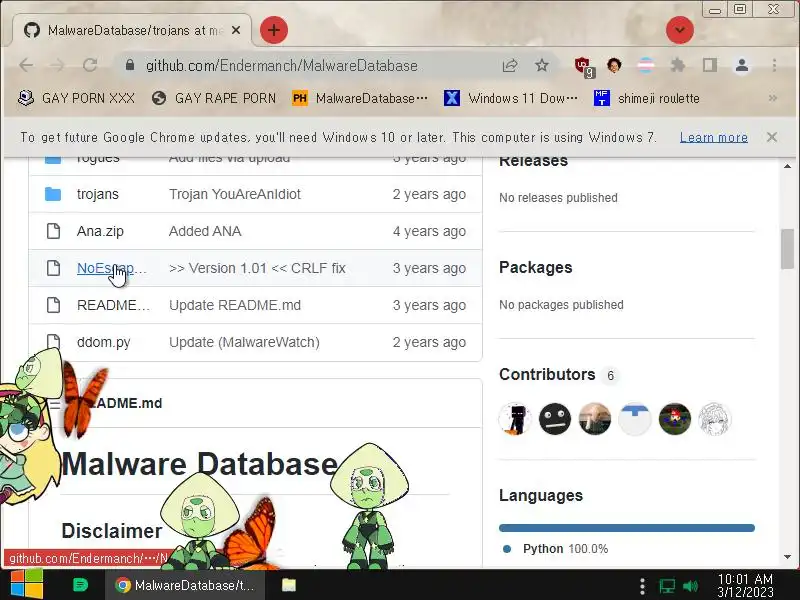The width and height of the screenshot is (800, 600).
Task: Go back with the browser back arrow
Action: coord(26,65)
